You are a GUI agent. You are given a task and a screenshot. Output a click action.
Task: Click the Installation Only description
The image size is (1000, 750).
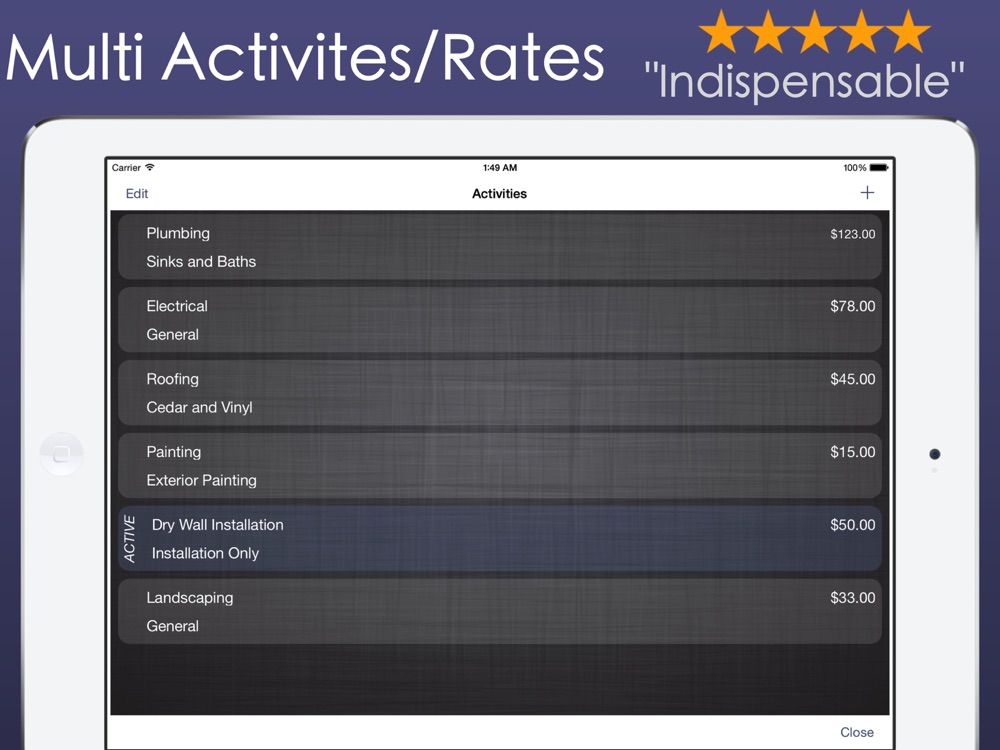click(205, 554)
